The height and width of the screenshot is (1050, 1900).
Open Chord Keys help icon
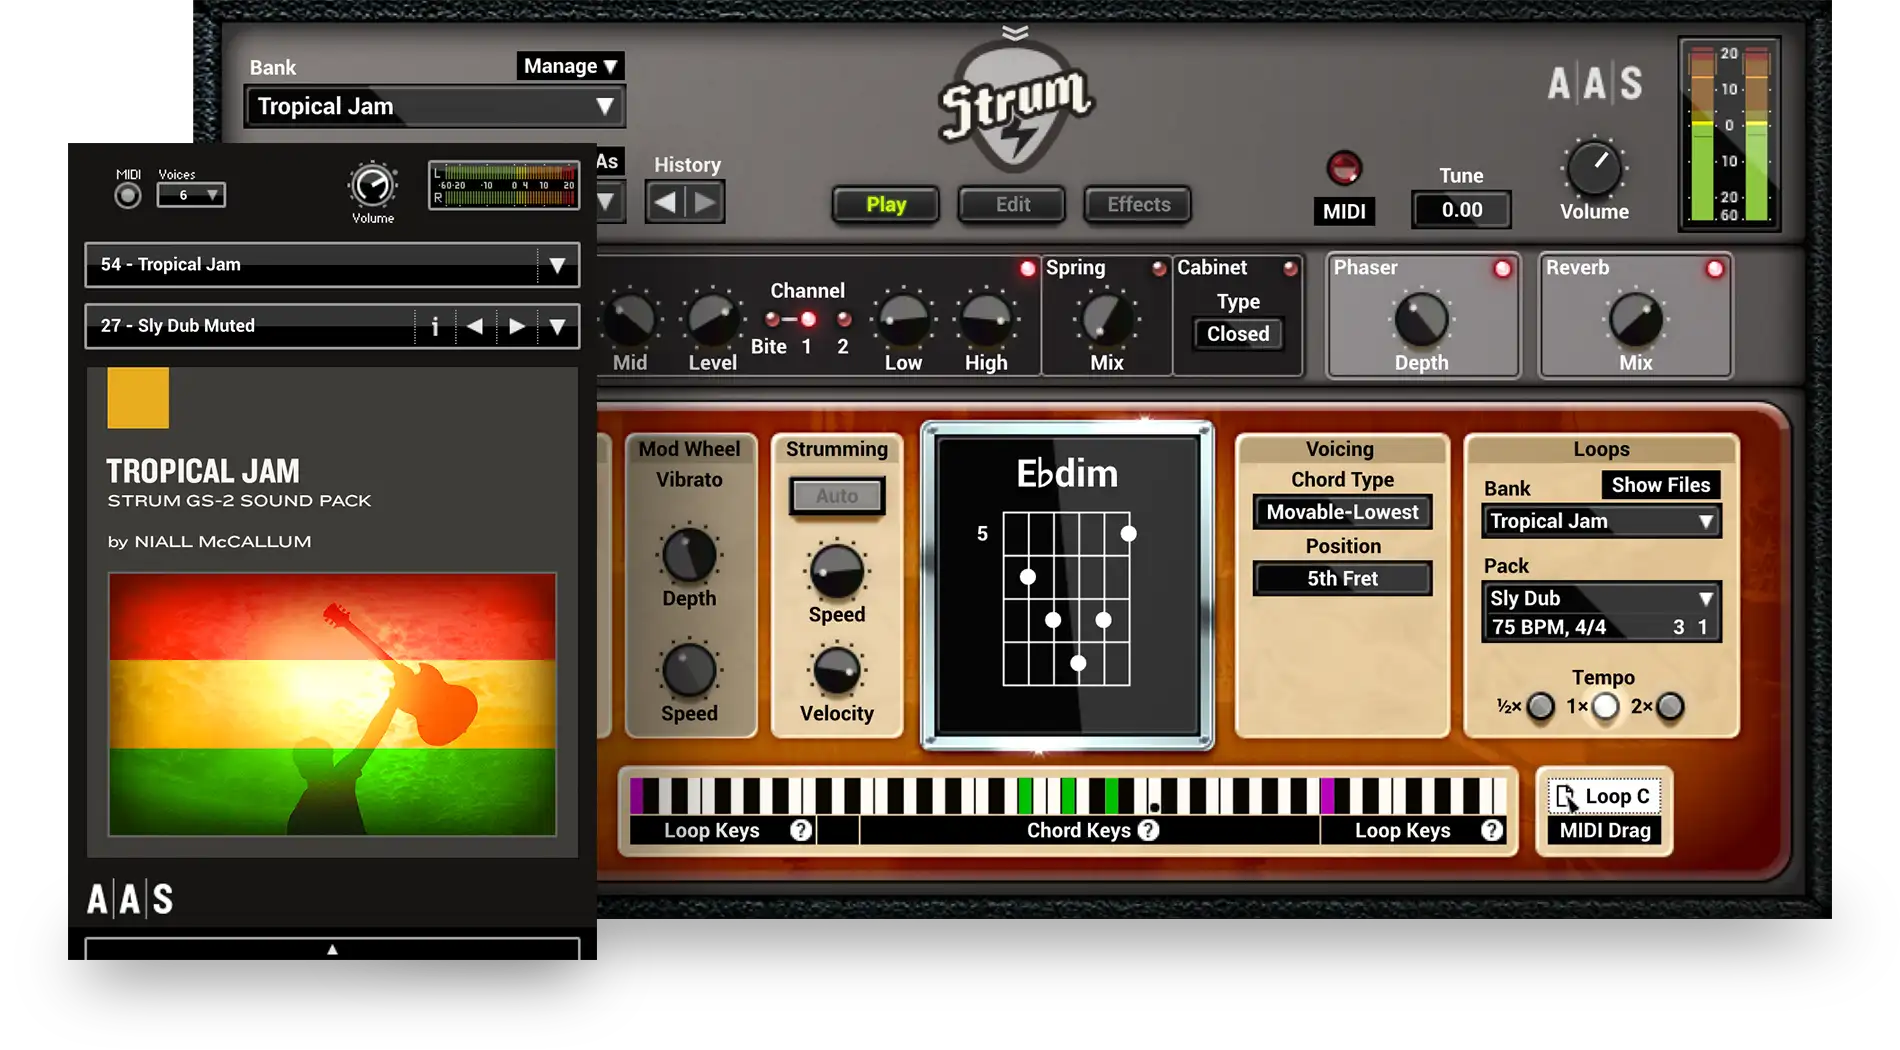pyautogui.click(x=1149, y=830)
